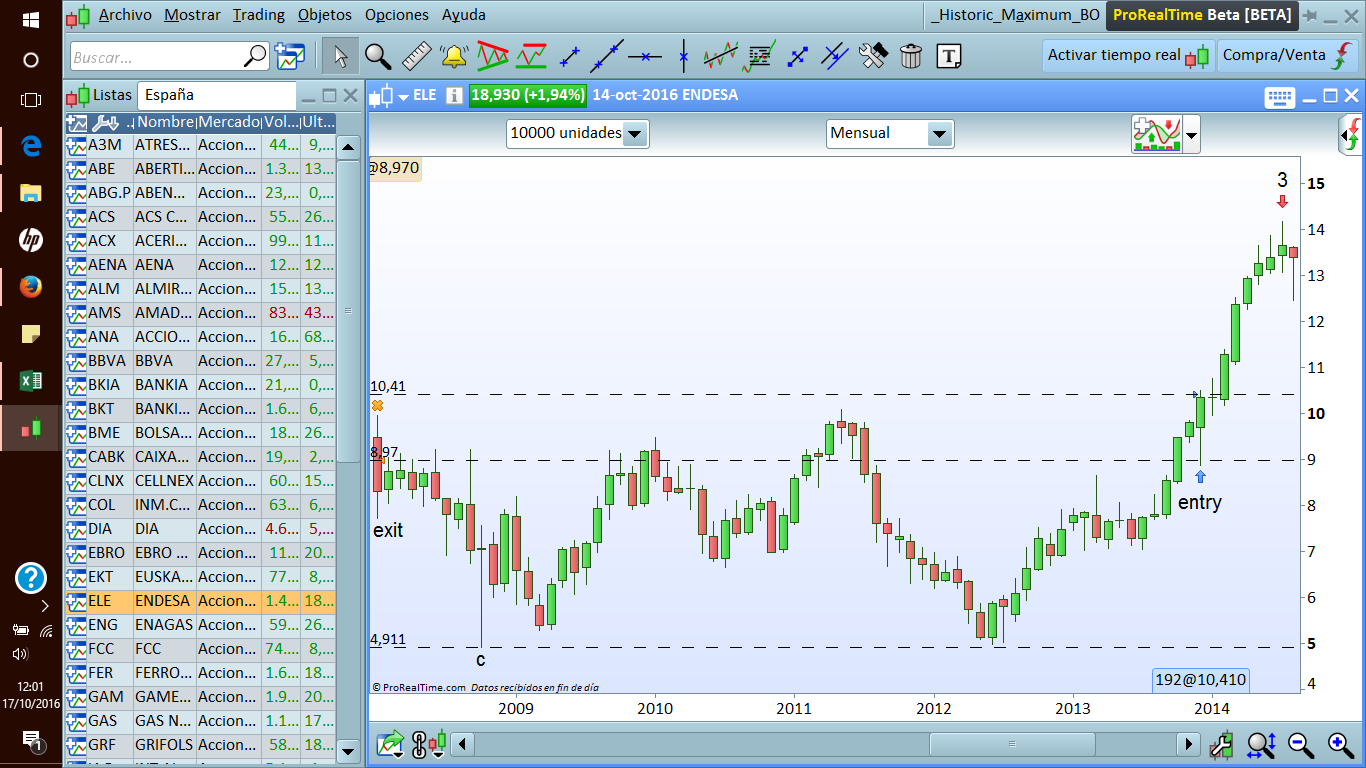Select the ENDESA row in list
The image size is (1366, 768).
[200, 601]
